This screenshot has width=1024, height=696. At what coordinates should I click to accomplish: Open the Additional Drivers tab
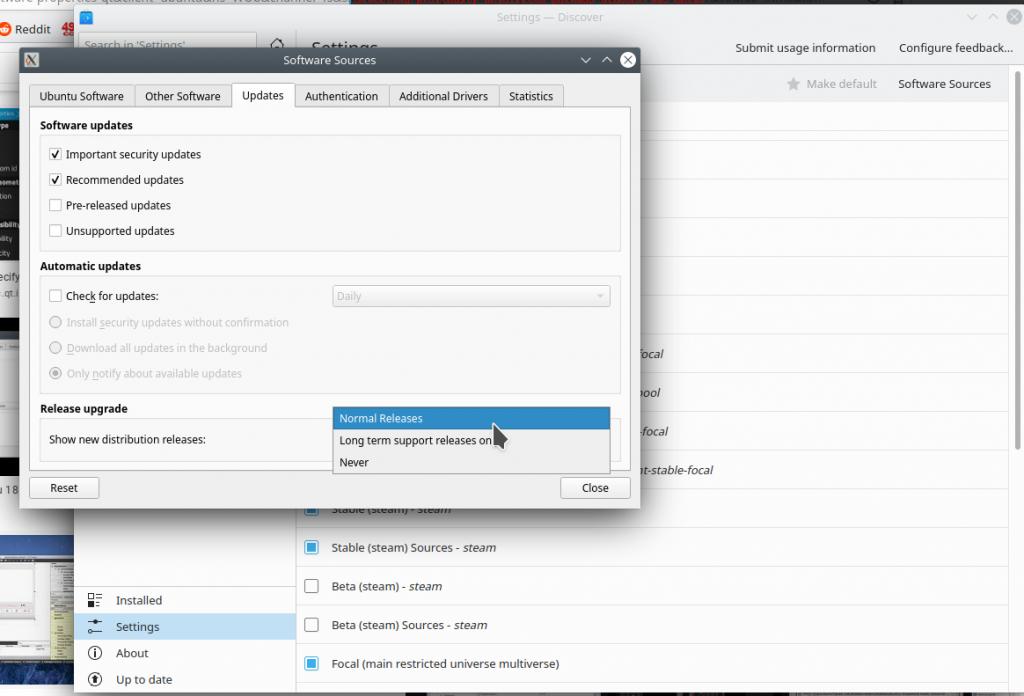click(x=443, y=96)
